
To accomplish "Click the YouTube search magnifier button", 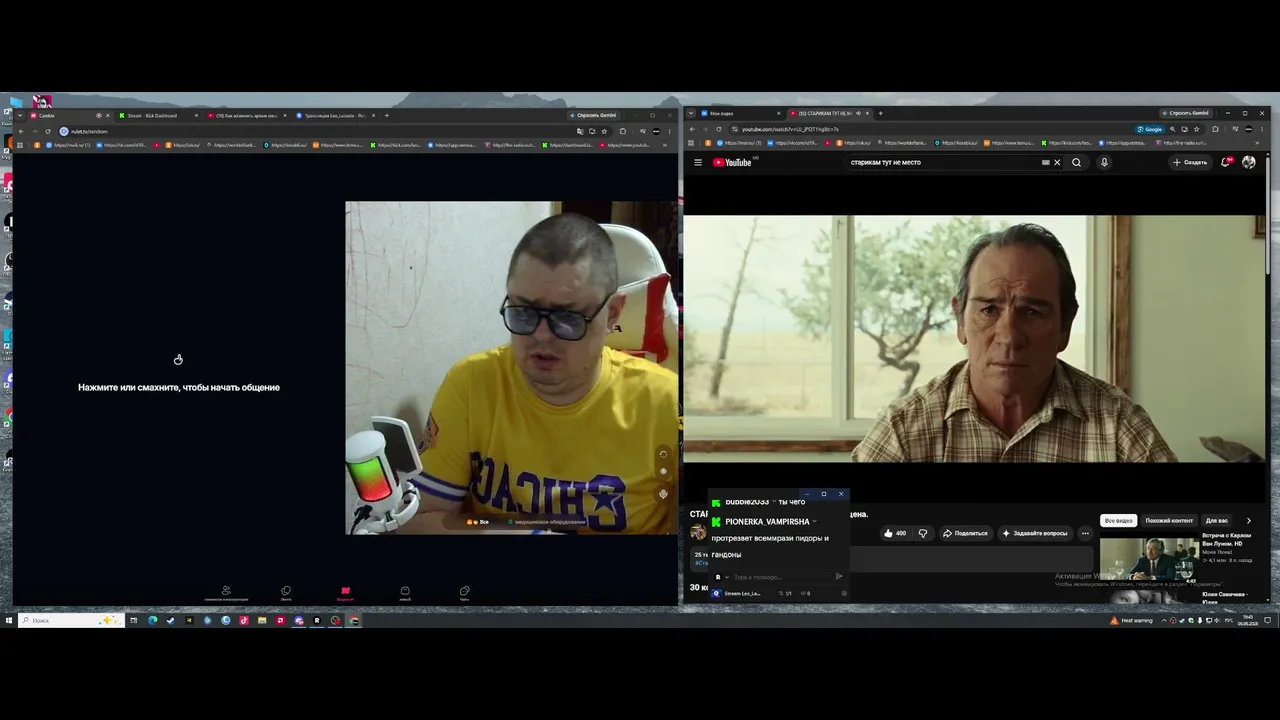I will (1076, 162).
